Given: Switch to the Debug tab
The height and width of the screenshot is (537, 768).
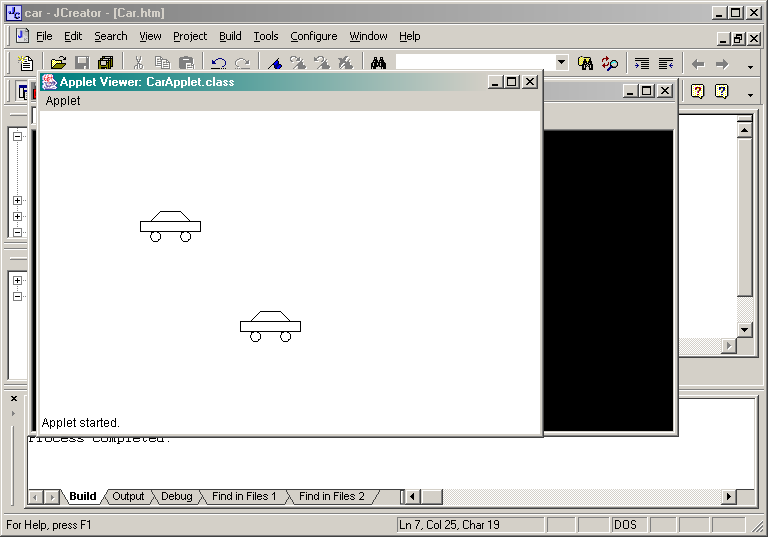Looking at the screenshot, I should pos(177,496).
